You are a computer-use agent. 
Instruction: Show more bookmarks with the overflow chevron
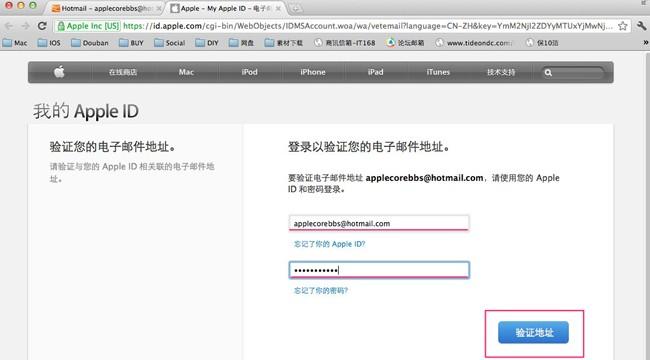pos(645,42)
